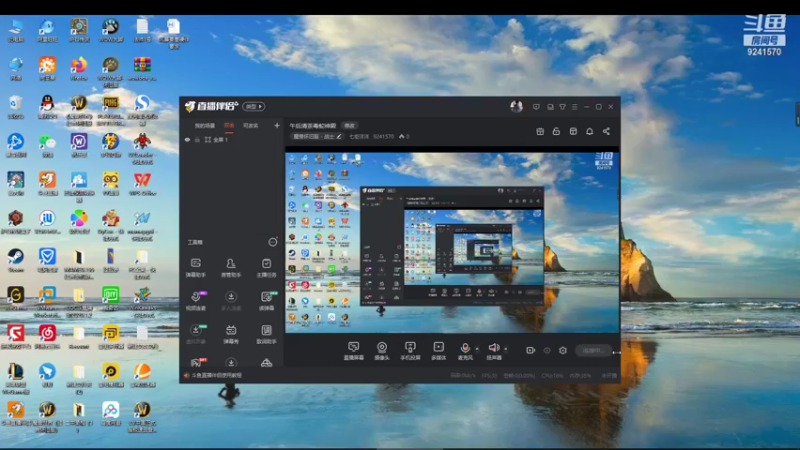
Task: Open notifications bell icon
Action: (589, 132)
